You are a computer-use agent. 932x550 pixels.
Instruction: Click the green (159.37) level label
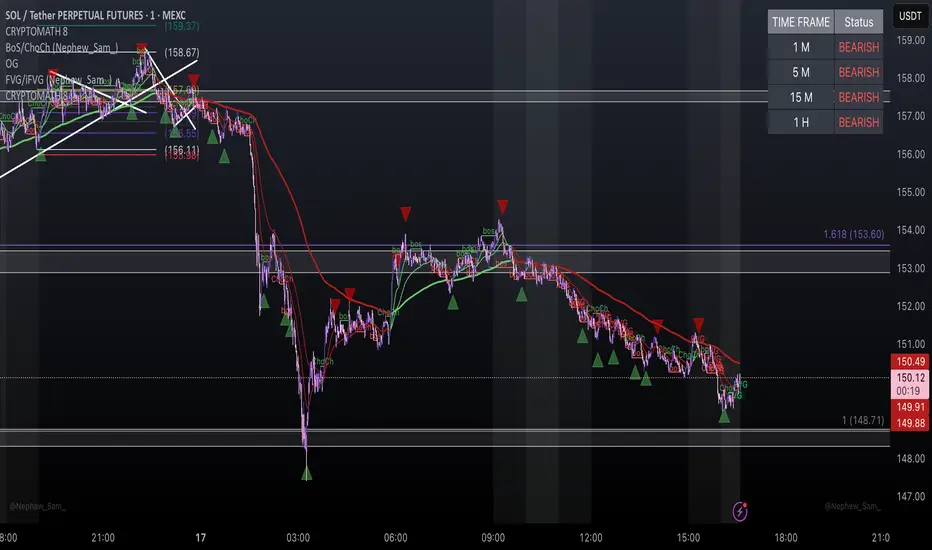pyautogui.click(x=181, y=26)
